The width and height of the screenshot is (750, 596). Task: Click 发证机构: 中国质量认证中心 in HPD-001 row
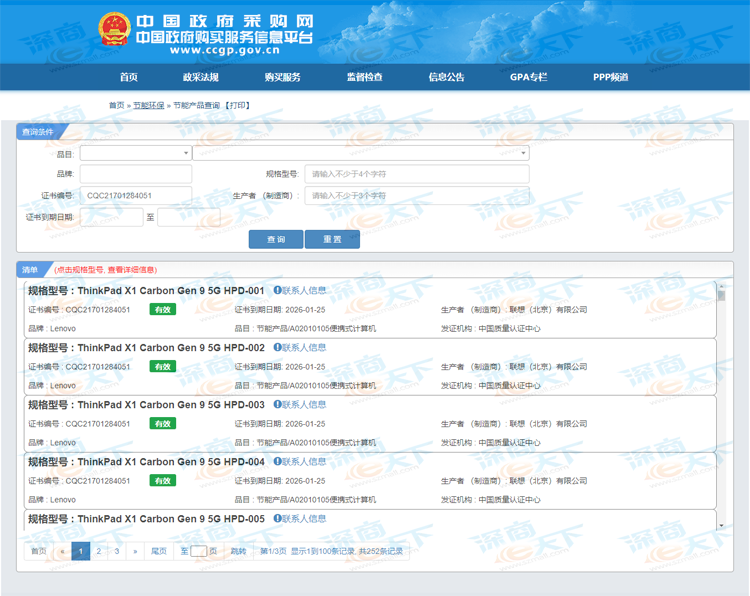(x=491, y=329)
